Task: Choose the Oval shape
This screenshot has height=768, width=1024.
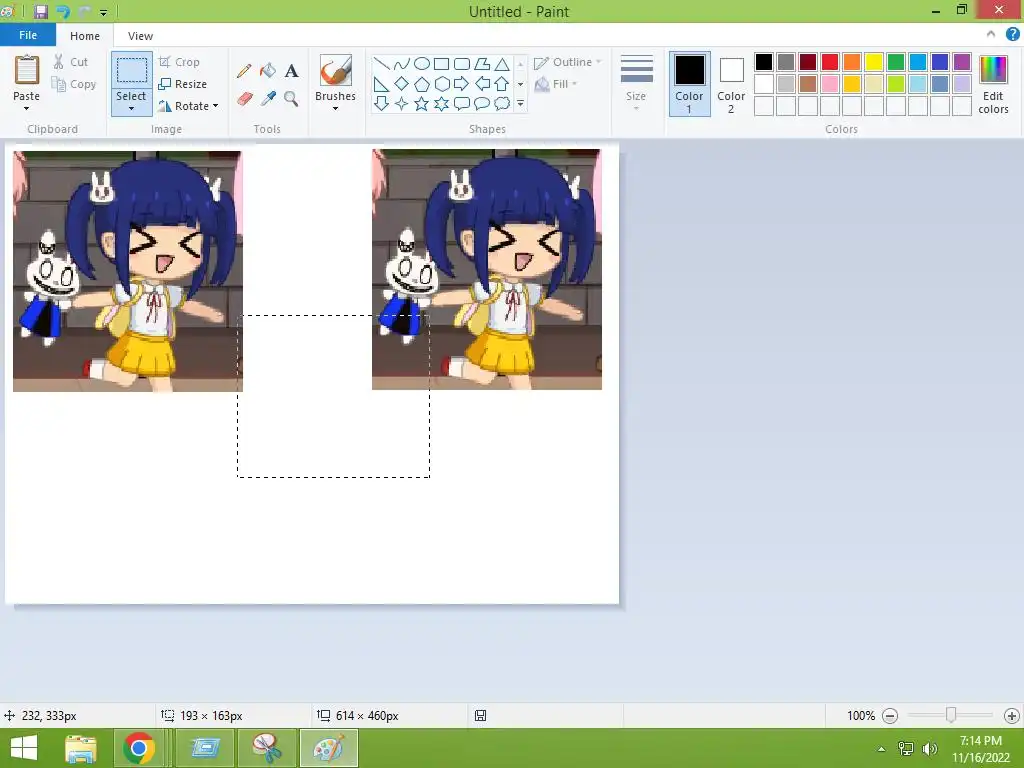Action: pos(422,63)
